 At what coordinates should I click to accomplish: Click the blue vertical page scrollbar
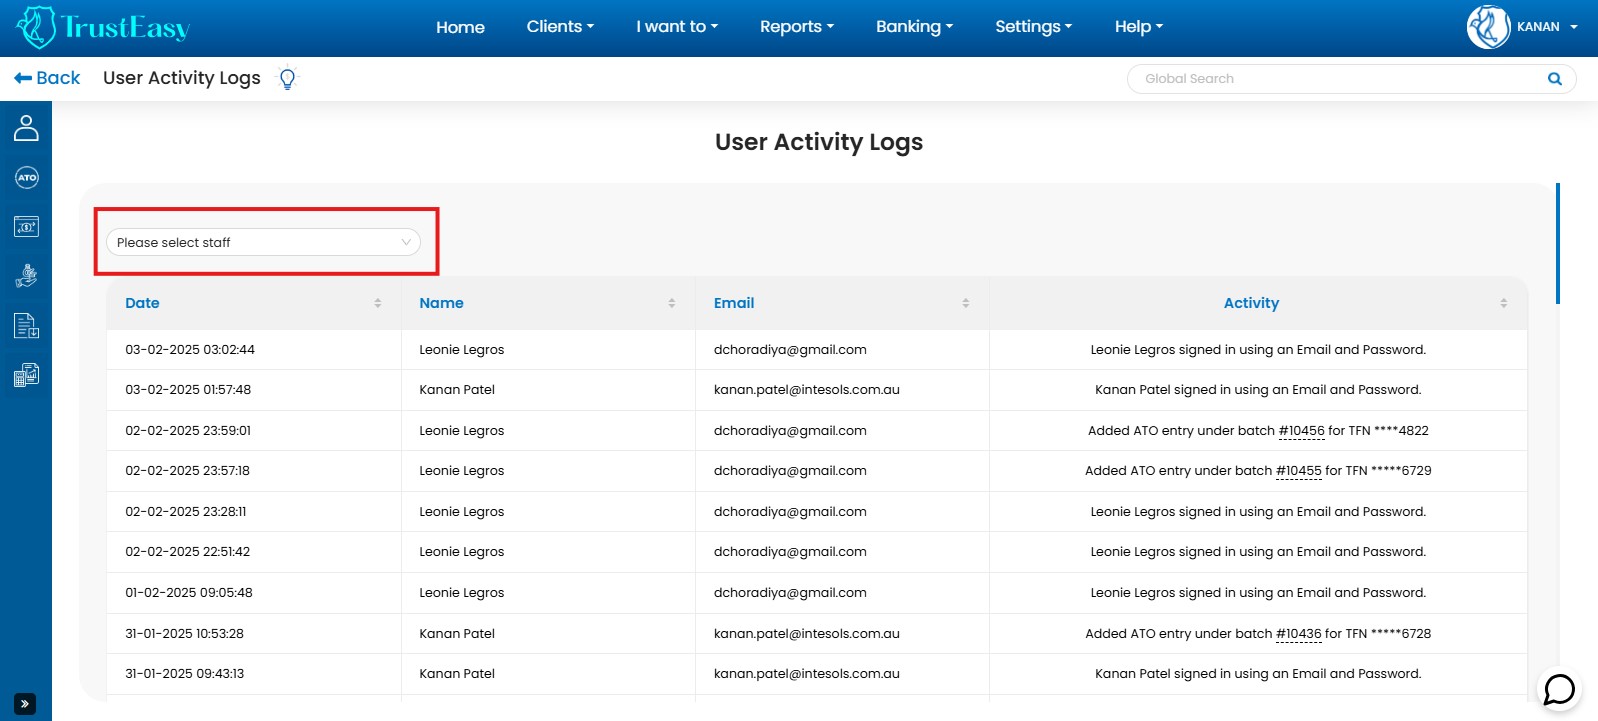(x=1557, y=243)
